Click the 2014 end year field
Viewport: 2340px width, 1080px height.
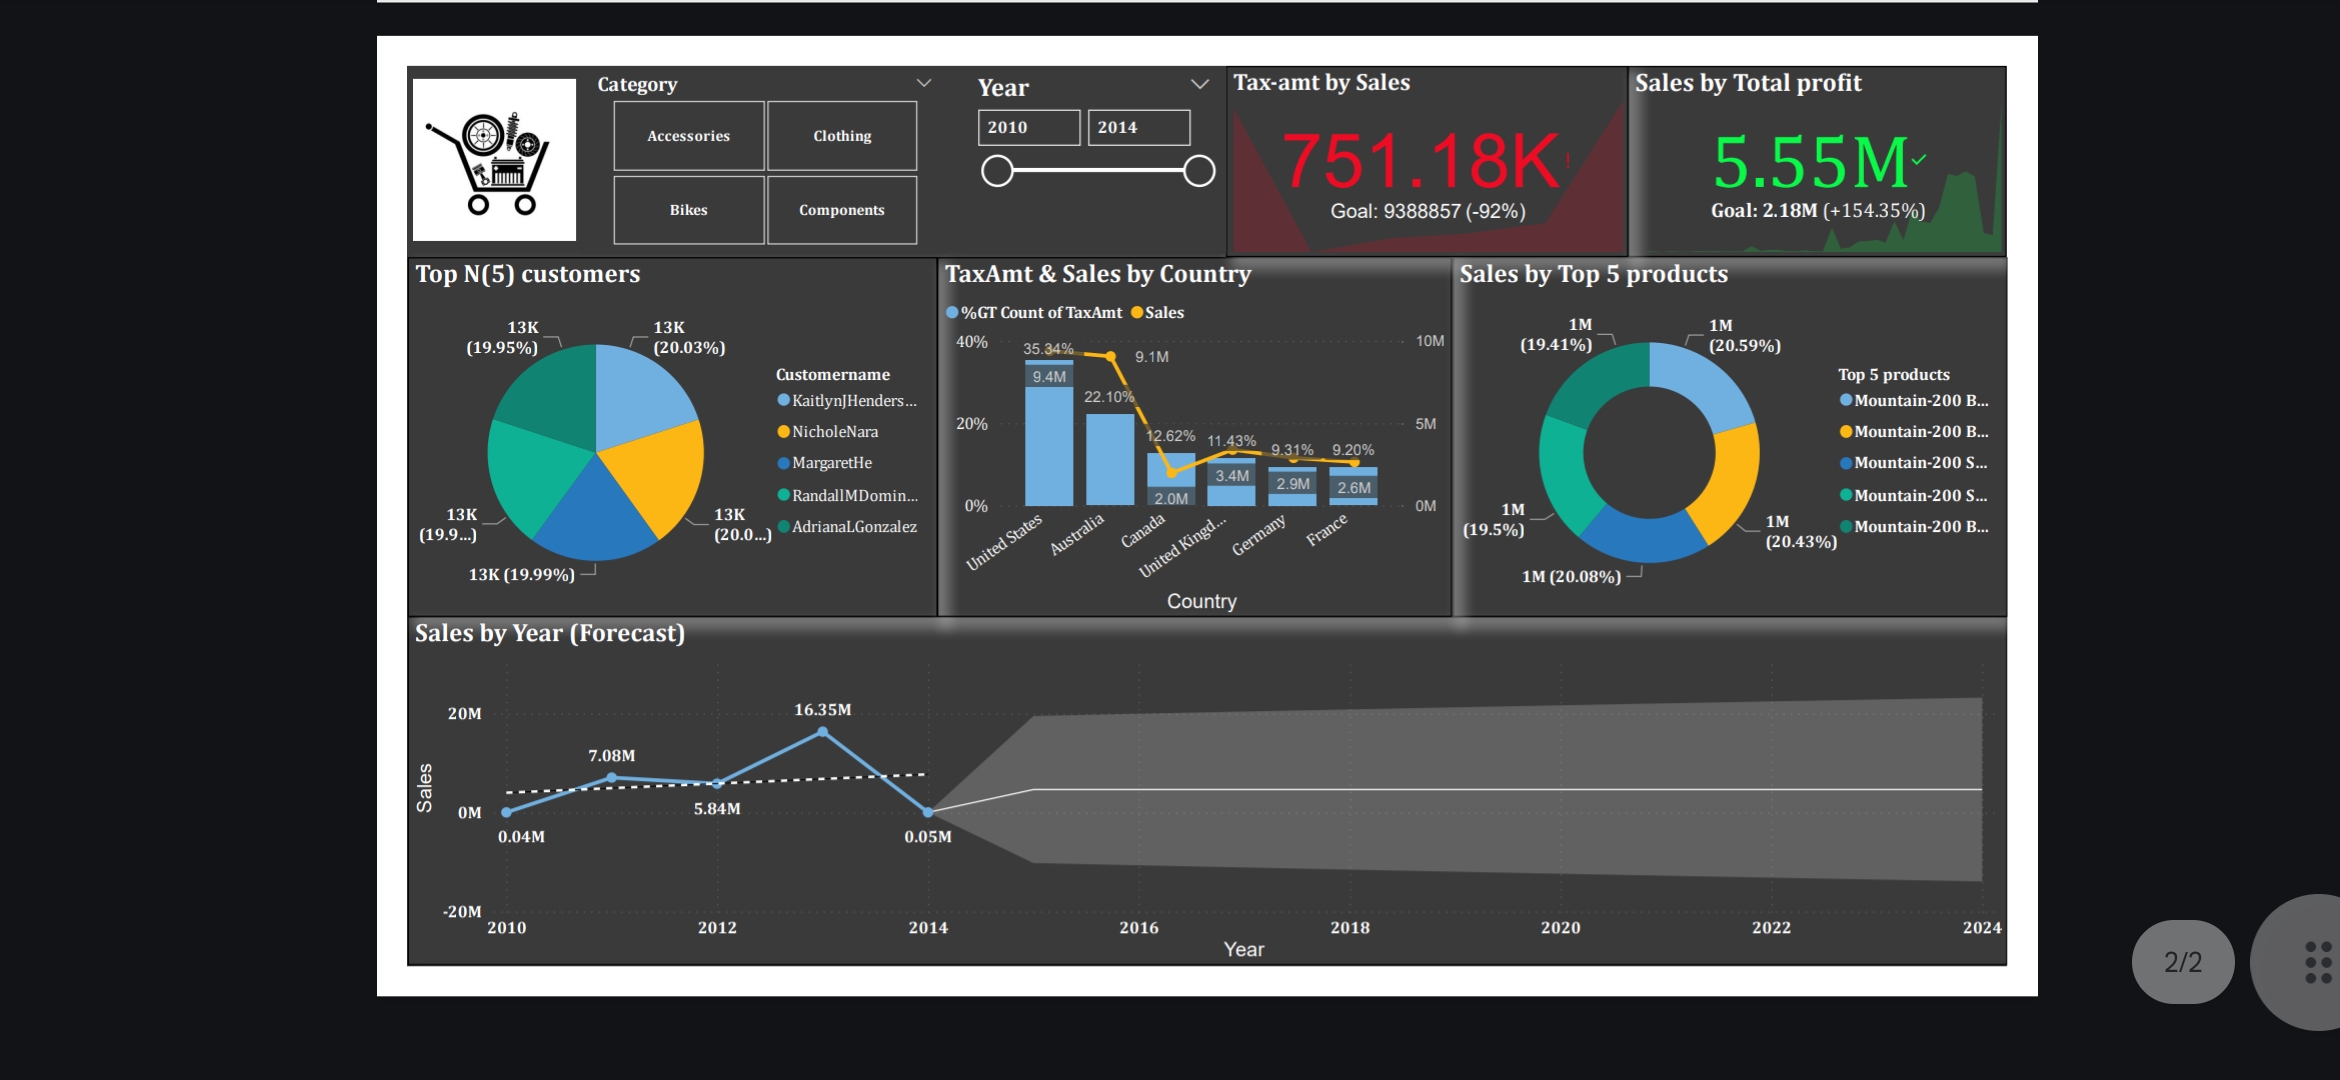1138,128
